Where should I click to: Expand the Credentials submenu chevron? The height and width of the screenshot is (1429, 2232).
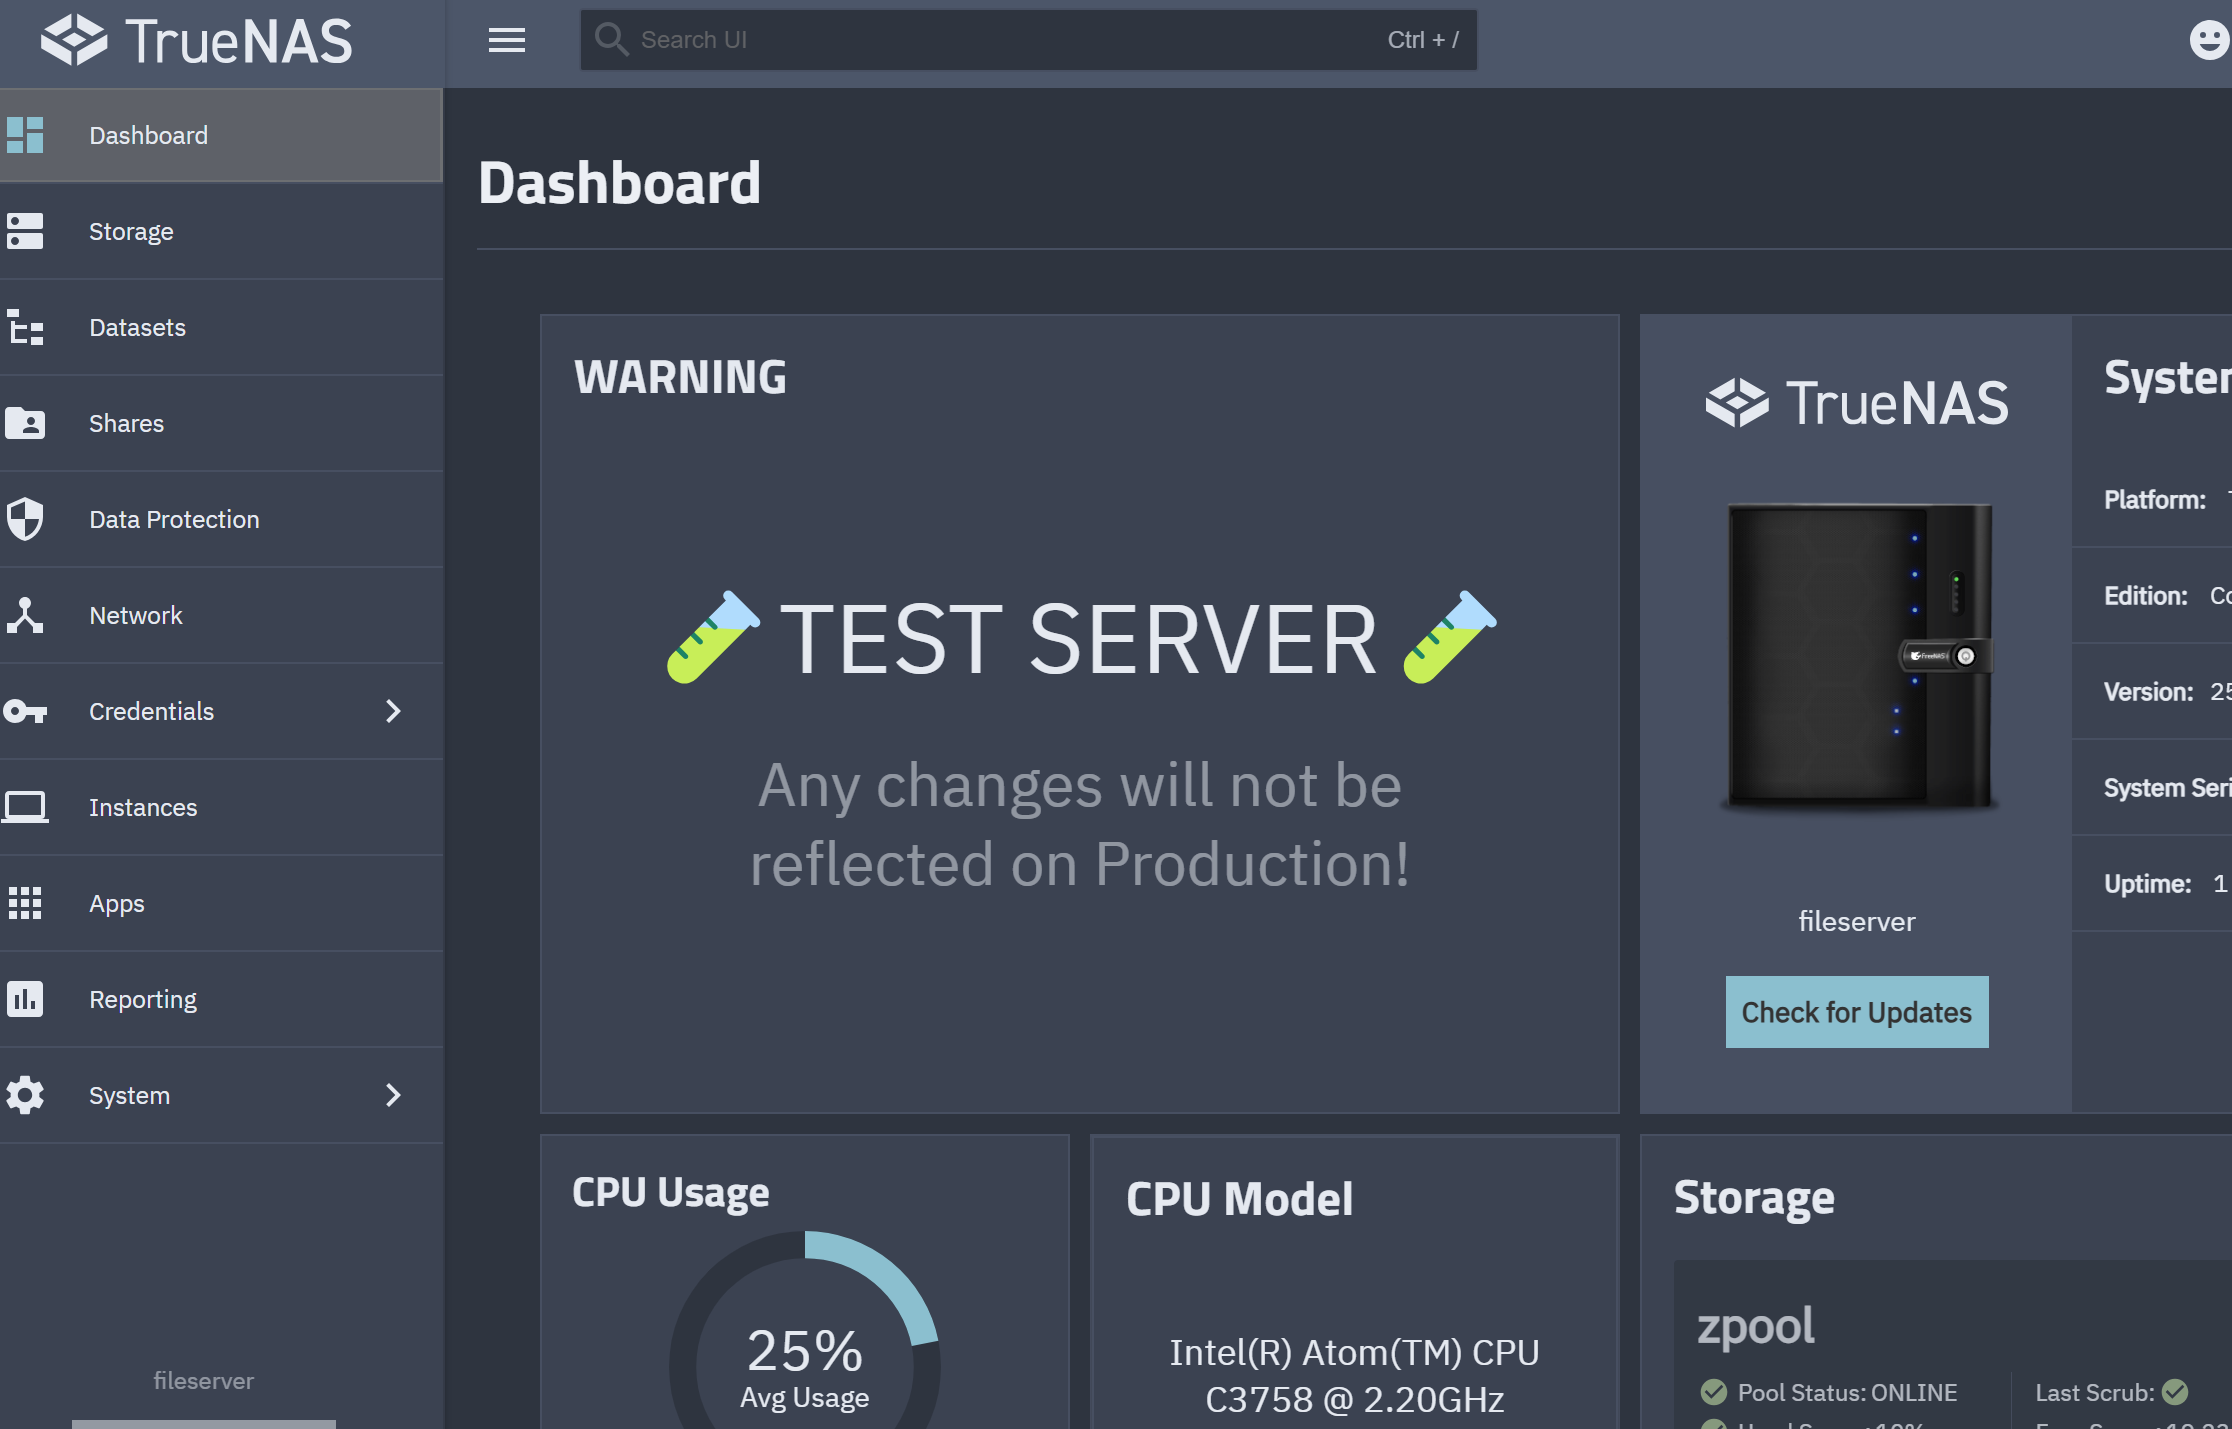point(393,711)
